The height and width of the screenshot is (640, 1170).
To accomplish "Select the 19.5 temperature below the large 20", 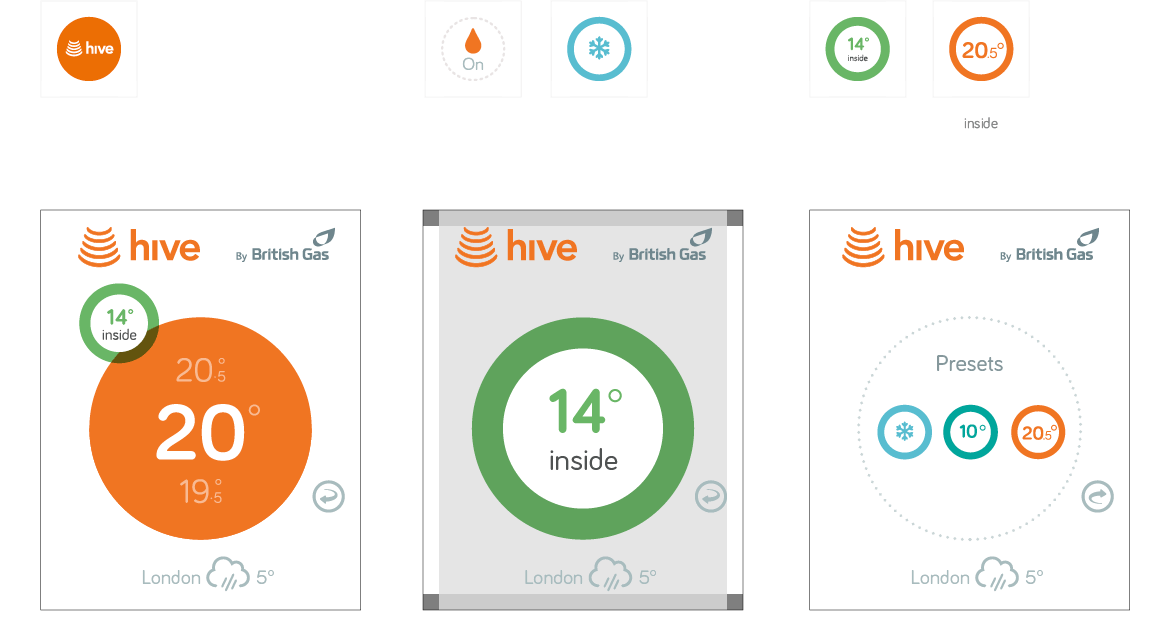I will point(200,492).
